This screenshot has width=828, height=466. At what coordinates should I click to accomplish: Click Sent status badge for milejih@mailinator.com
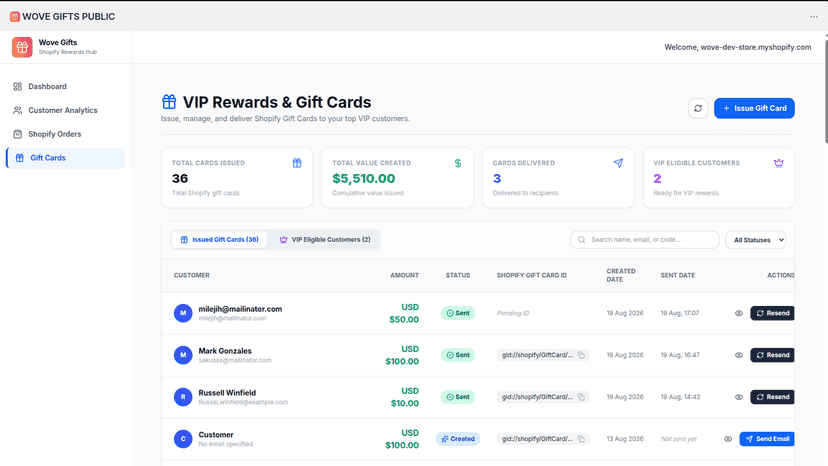pos(458,313)
